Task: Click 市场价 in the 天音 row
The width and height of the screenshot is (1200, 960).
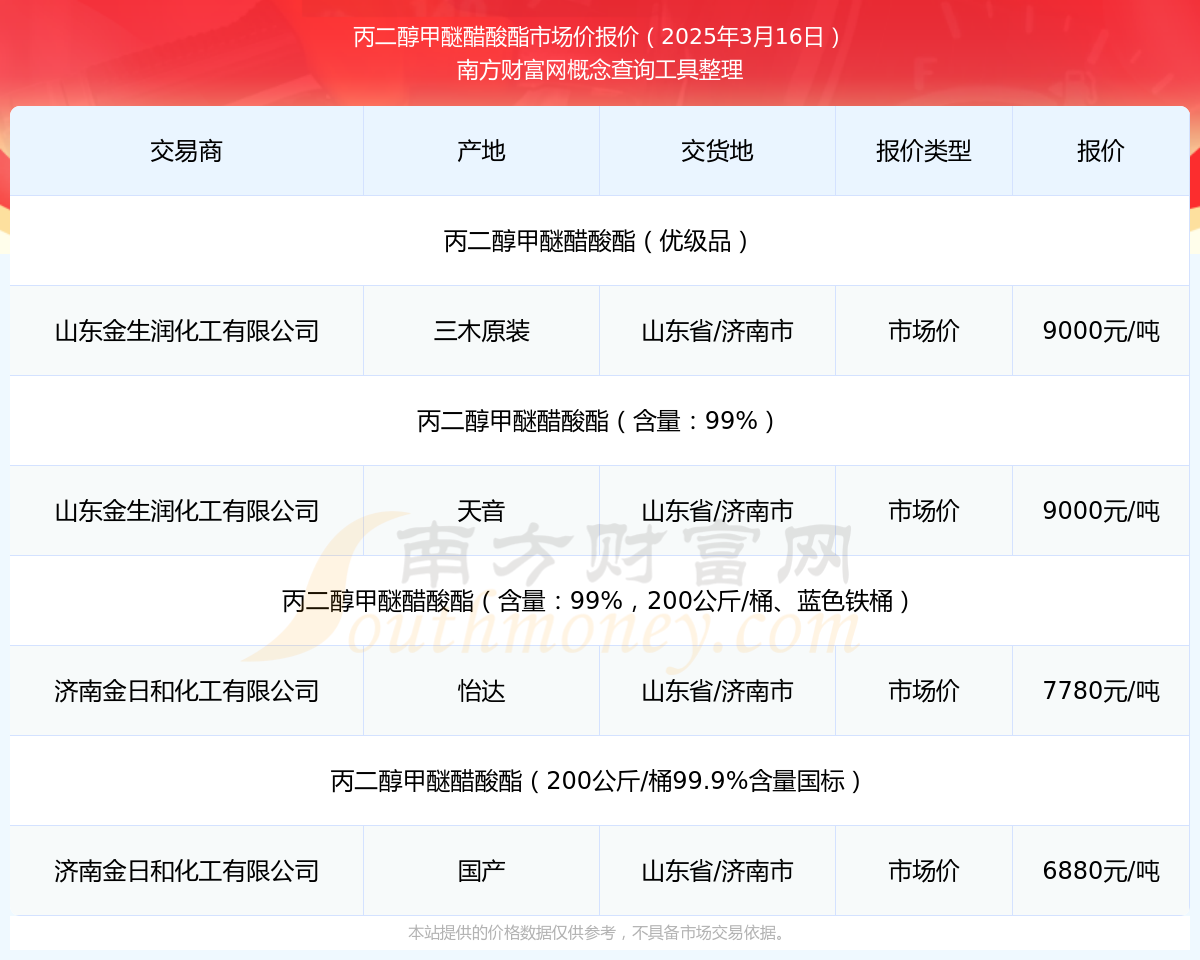Action: click(x=924, y=511)
